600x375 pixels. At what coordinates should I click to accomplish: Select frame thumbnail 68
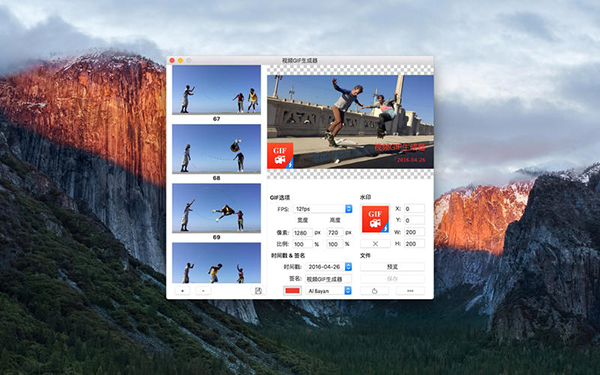point(216,149)
